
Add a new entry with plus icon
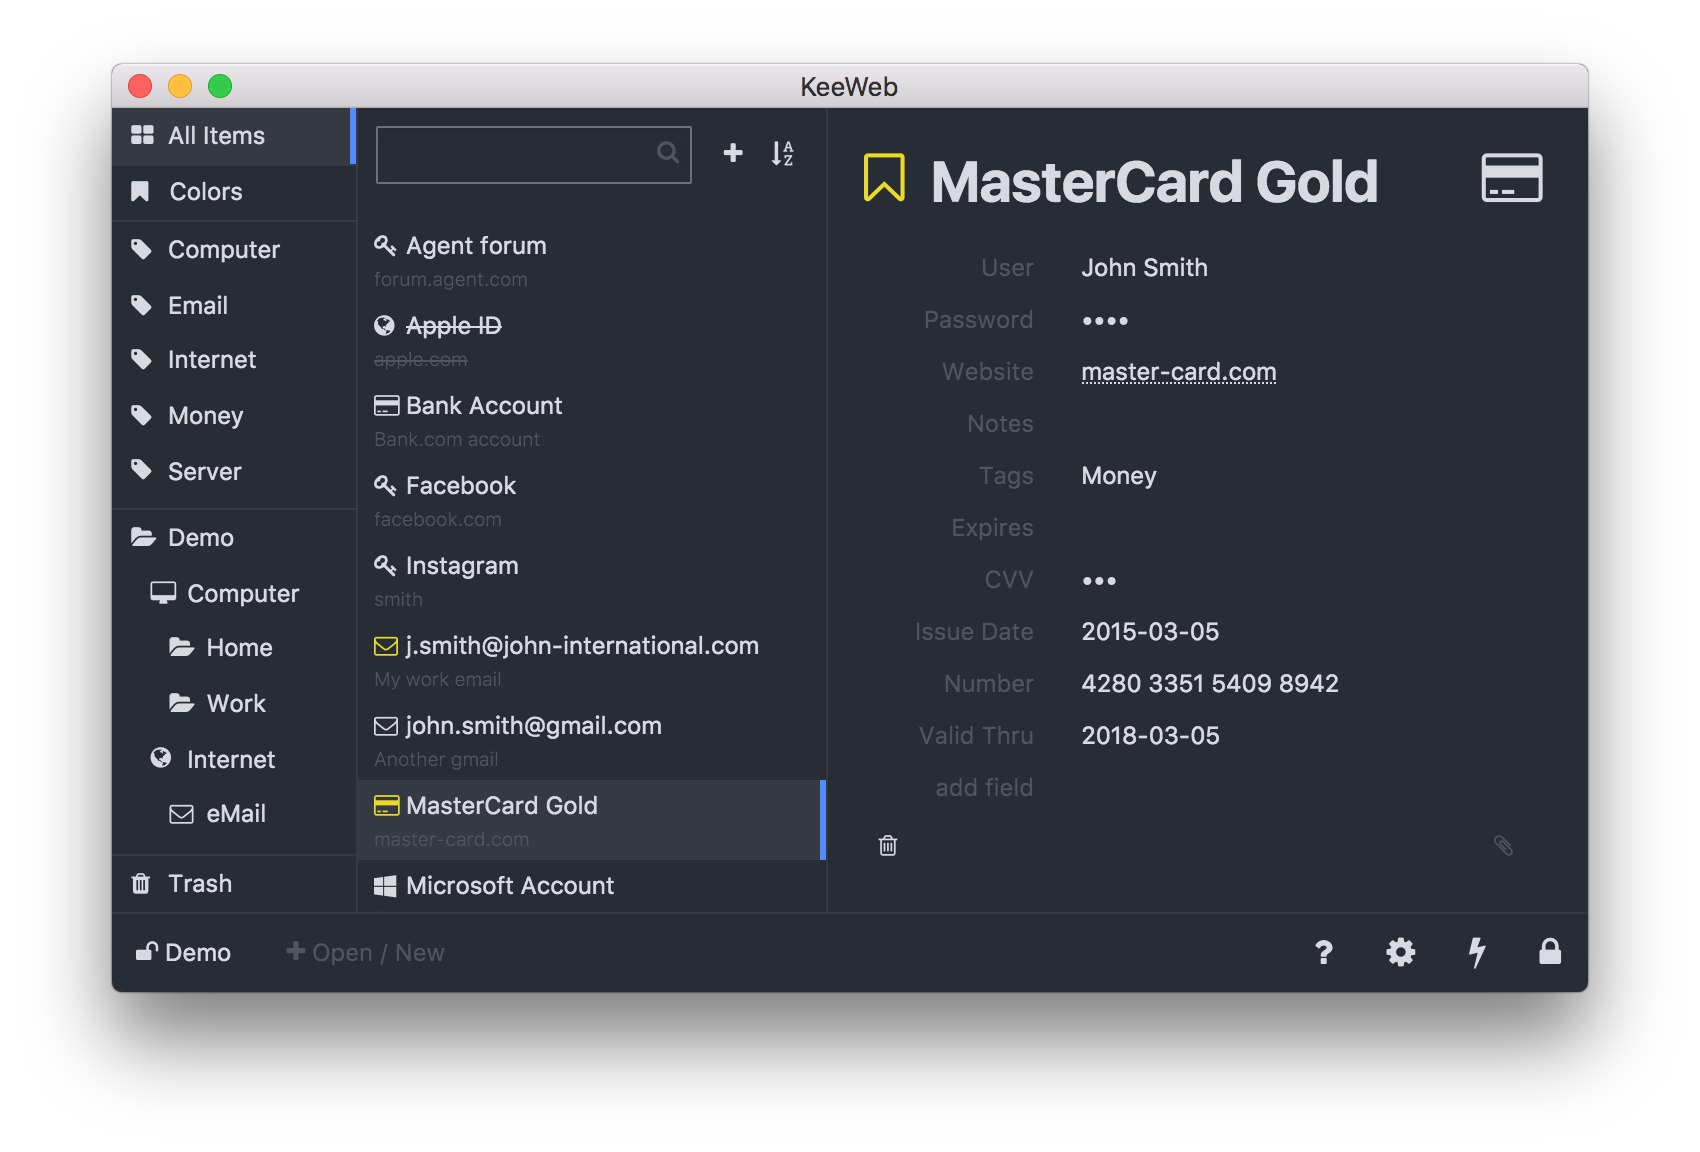[733, 152]
